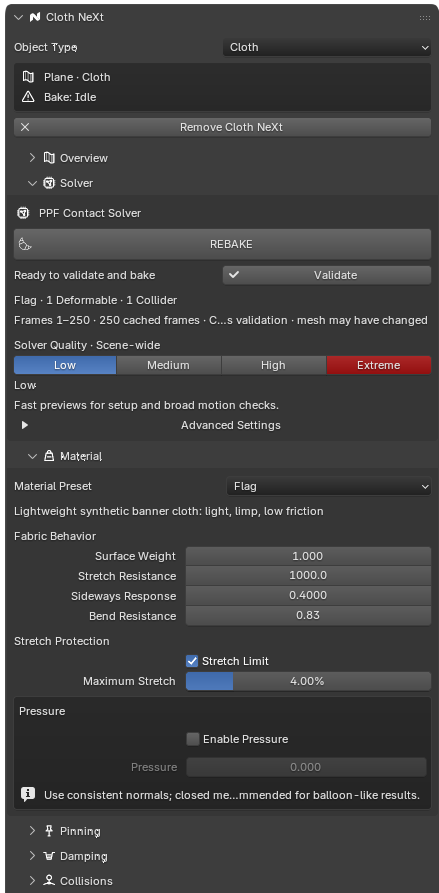Collapse the Solver section
This screenshot has width=439, height=893.
click(32, 183)
